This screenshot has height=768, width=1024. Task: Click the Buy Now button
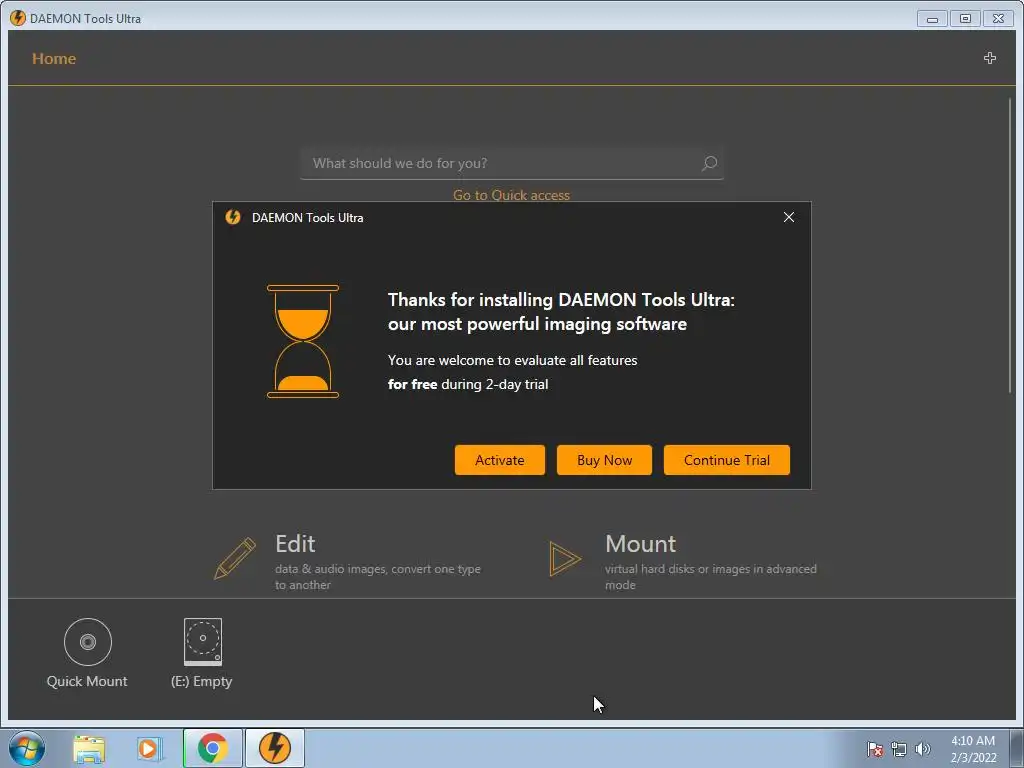604,460
